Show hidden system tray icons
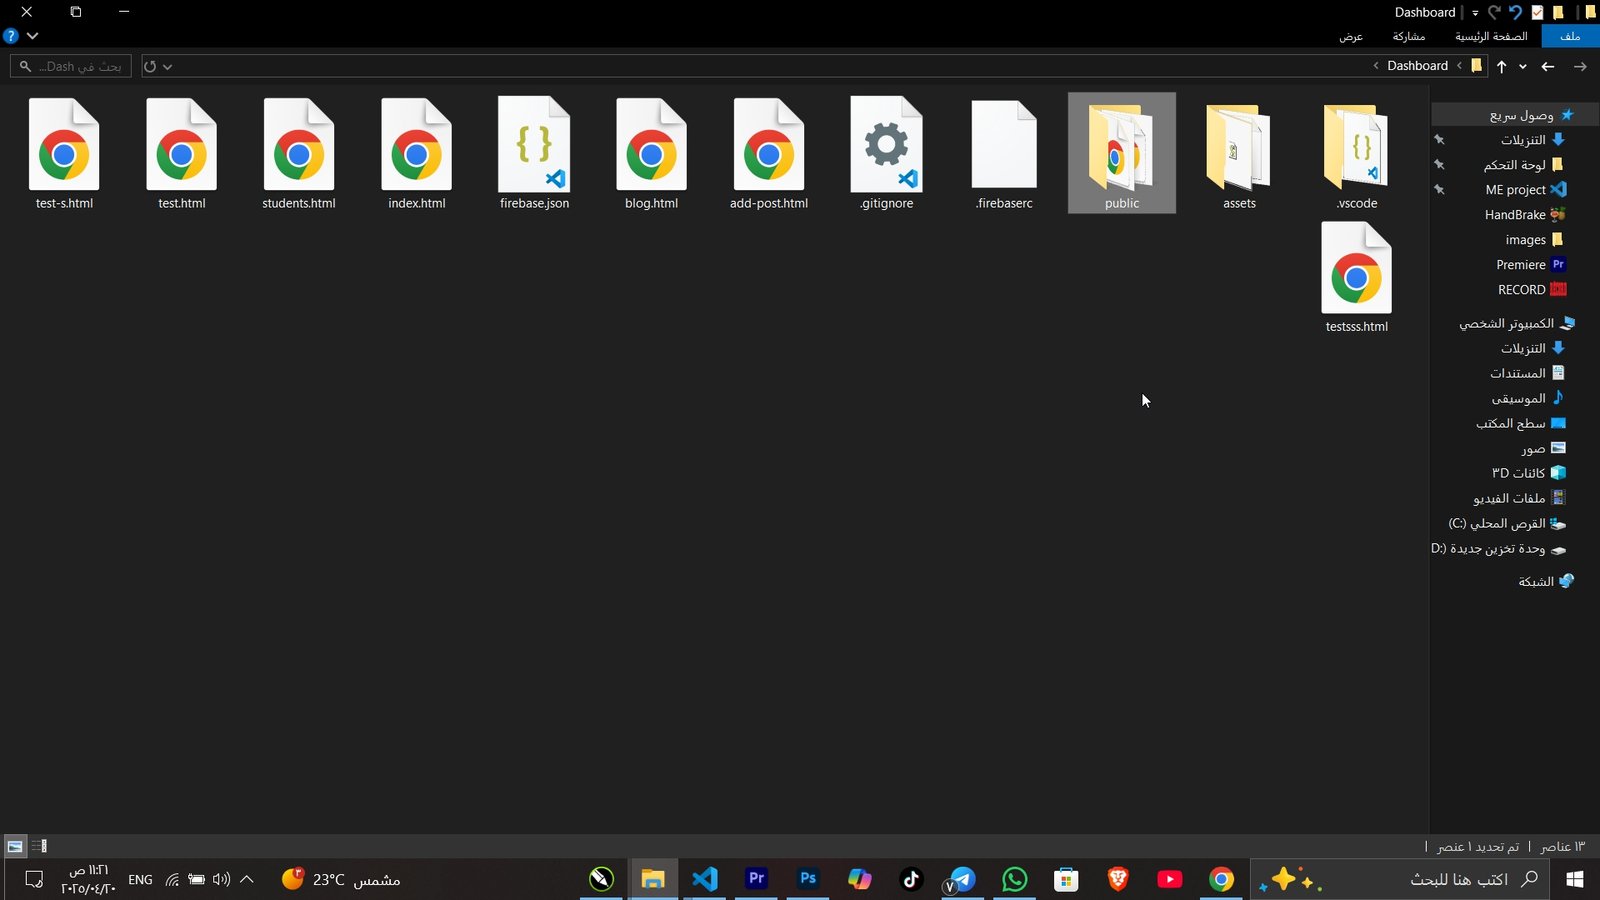This screenshot has height=900, width=1600. pos(247,879)
